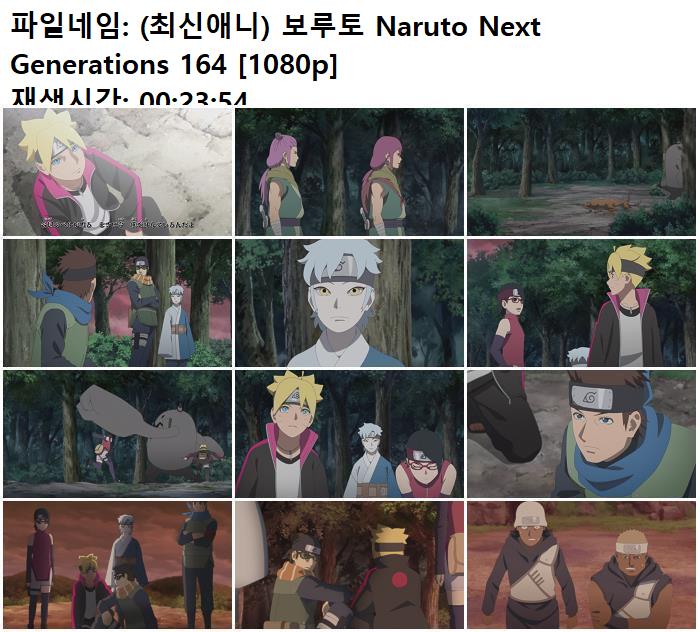
Task: Open thumbnail of Boruto lying on rocks
Action: pyautogui.click(x=117, y=172)
